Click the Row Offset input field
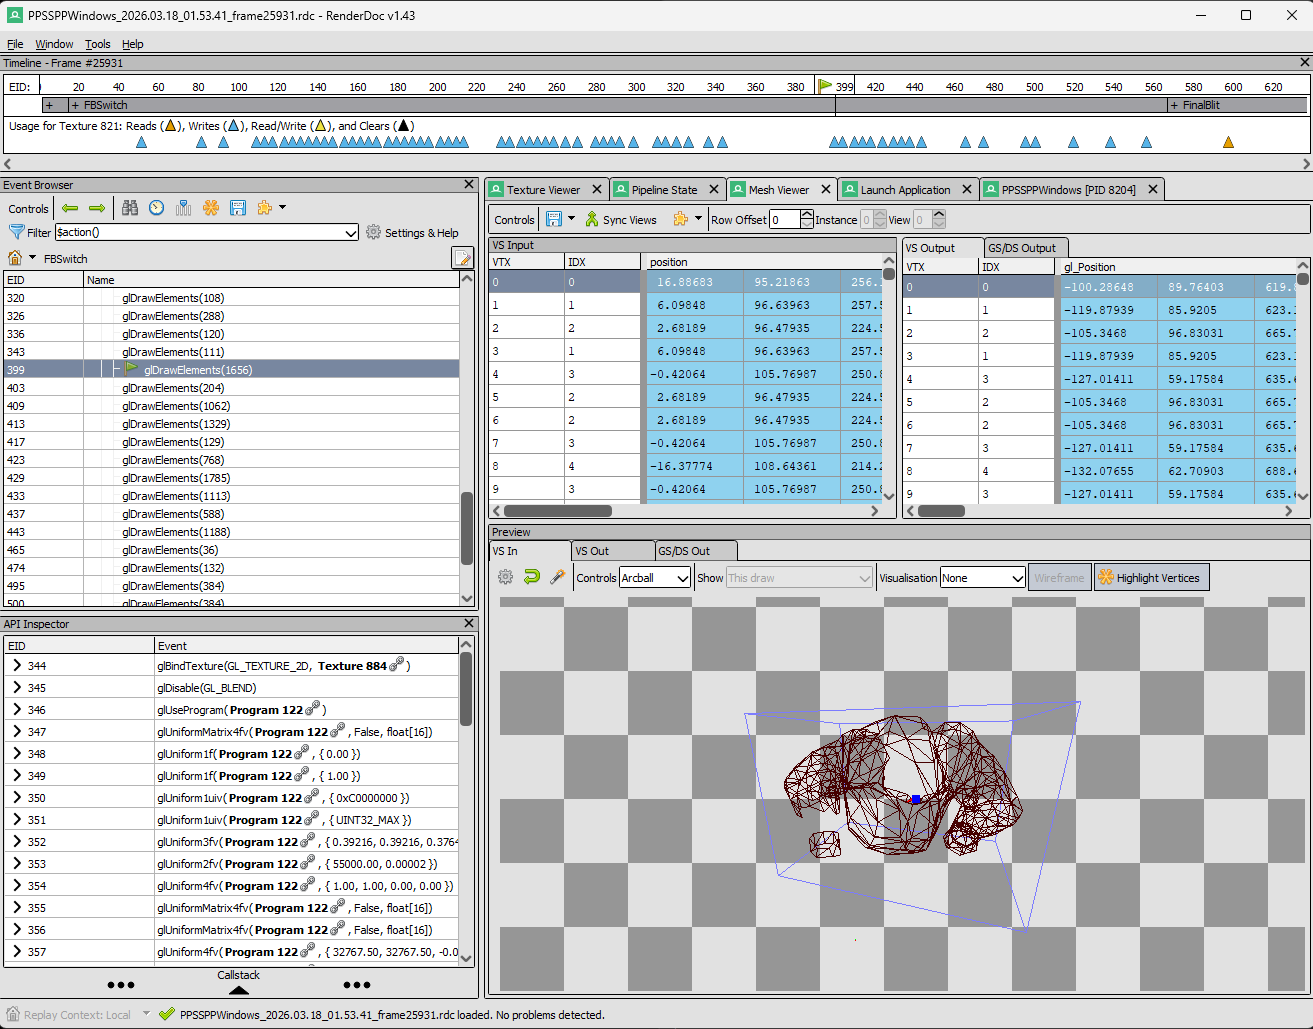Viewport: 1313px width, 1029px height. tap(785, 220)
